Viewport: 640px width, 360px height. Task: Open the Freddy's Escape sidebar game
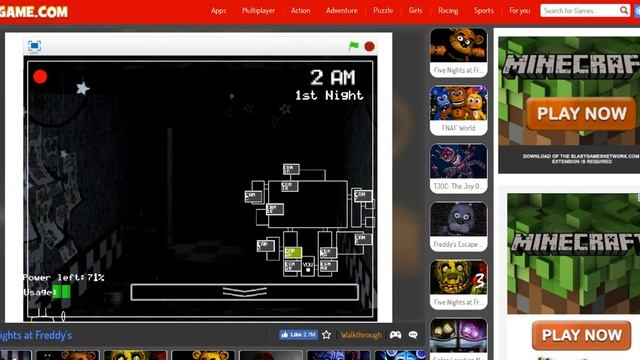point(458,226)
